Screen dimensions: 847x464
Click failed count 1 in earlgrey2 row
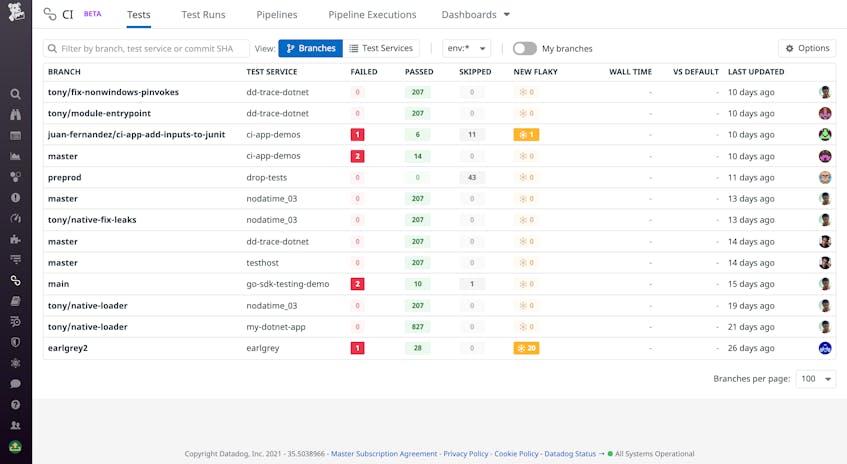[x=358, y=348]
